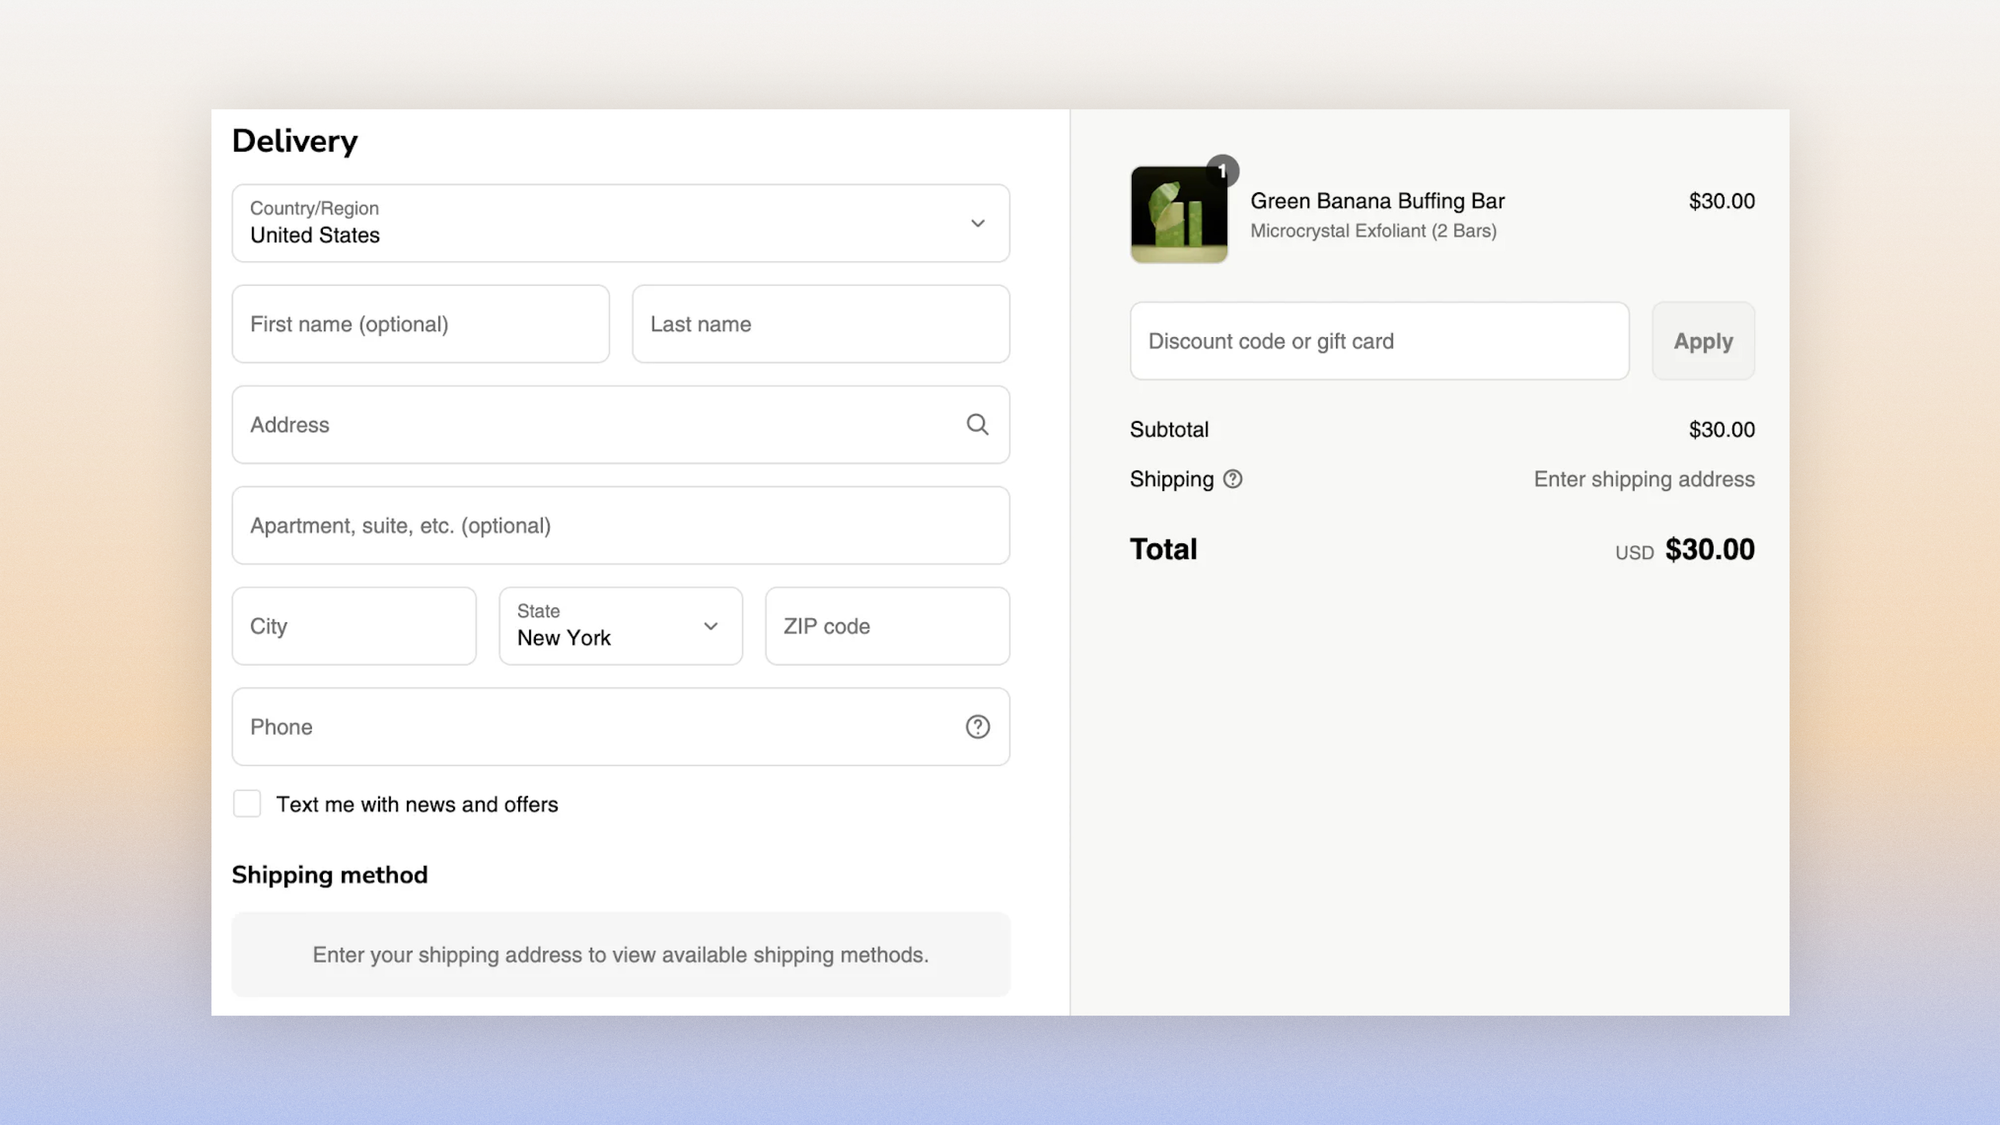Click the shipping methods notice message
Viewport: 2000px width, 1125px height.
coord(621,955)
